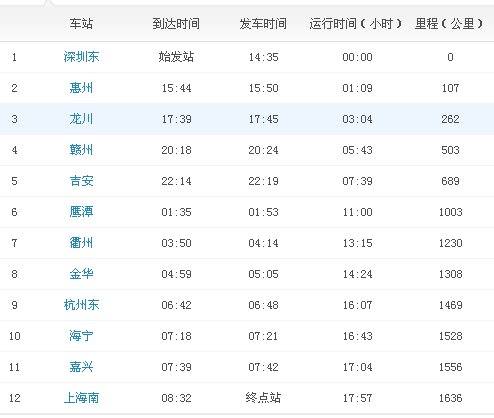
Task: Select departure time 04:14
Action: click(x=263, y=243)
